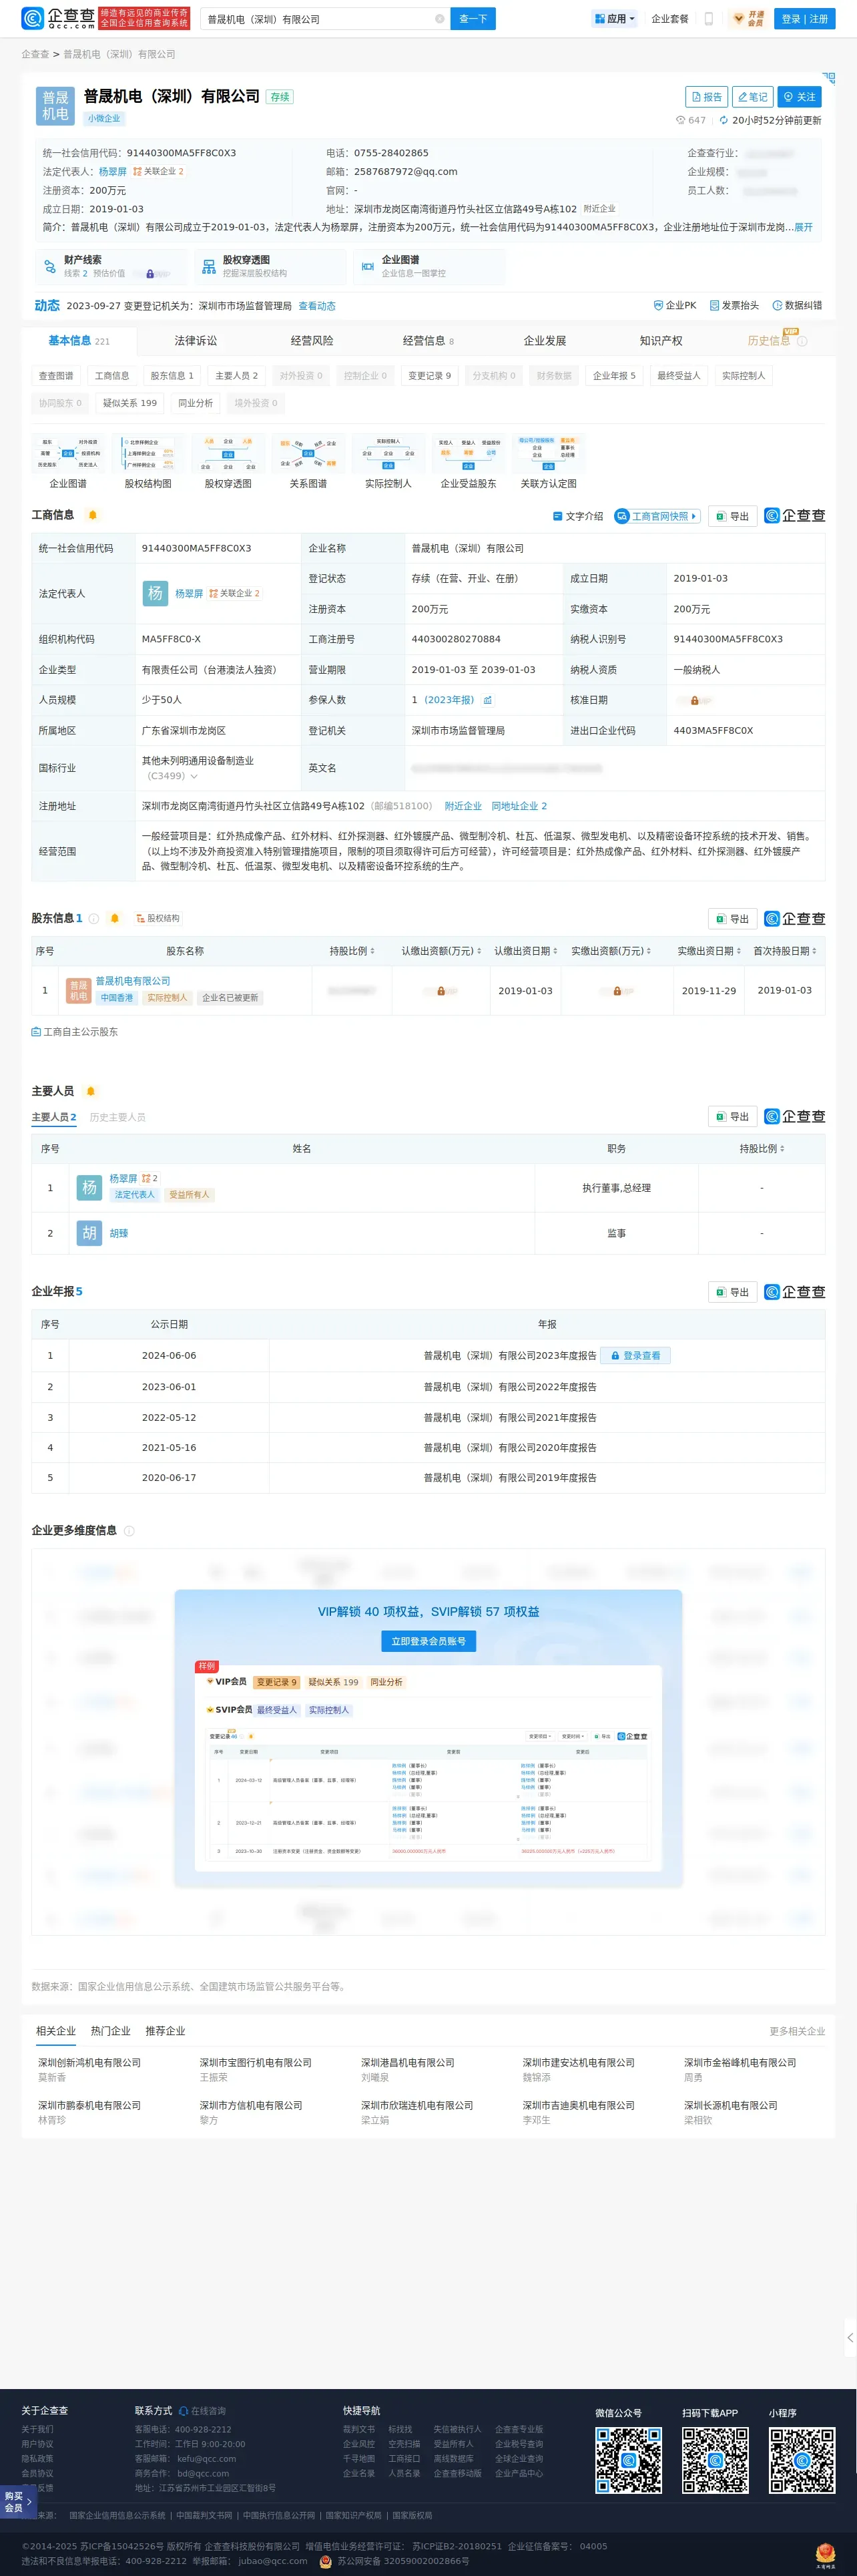The image size is (857, 2576).
Task: Report an error via 数据纠错
Action: [797, 306]
